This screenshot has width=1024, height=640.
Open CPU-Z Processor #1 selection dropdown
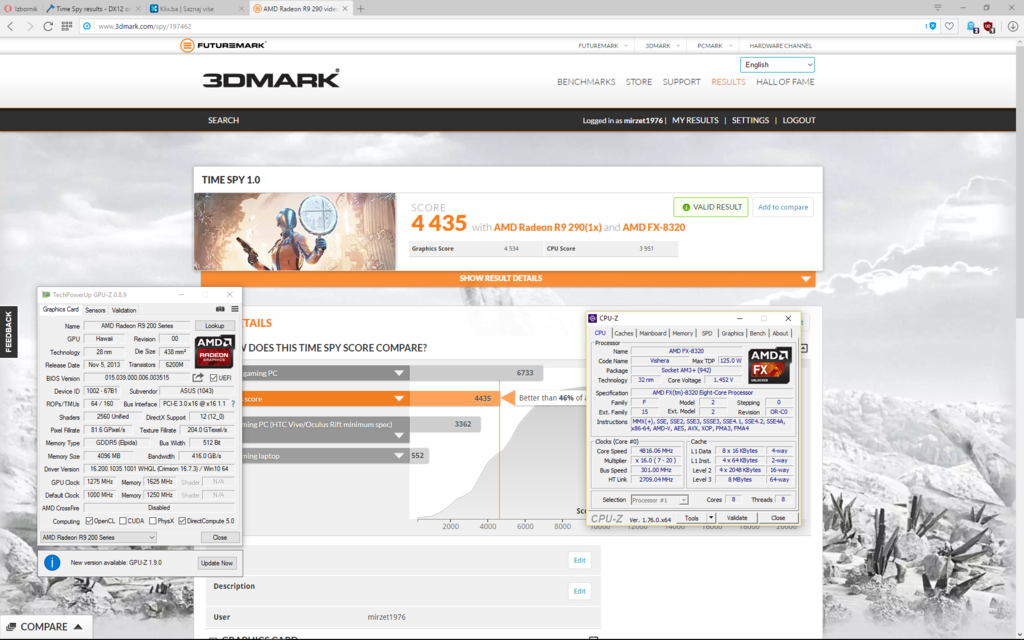[x=659, y=500]
